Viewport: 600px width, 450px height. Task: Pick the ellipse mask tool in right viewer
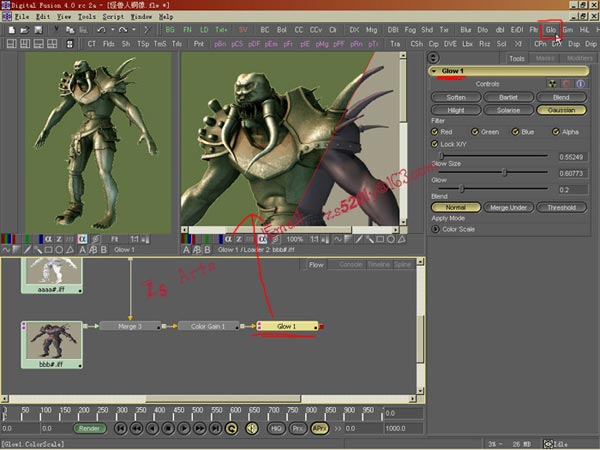[x=391, y=239]
